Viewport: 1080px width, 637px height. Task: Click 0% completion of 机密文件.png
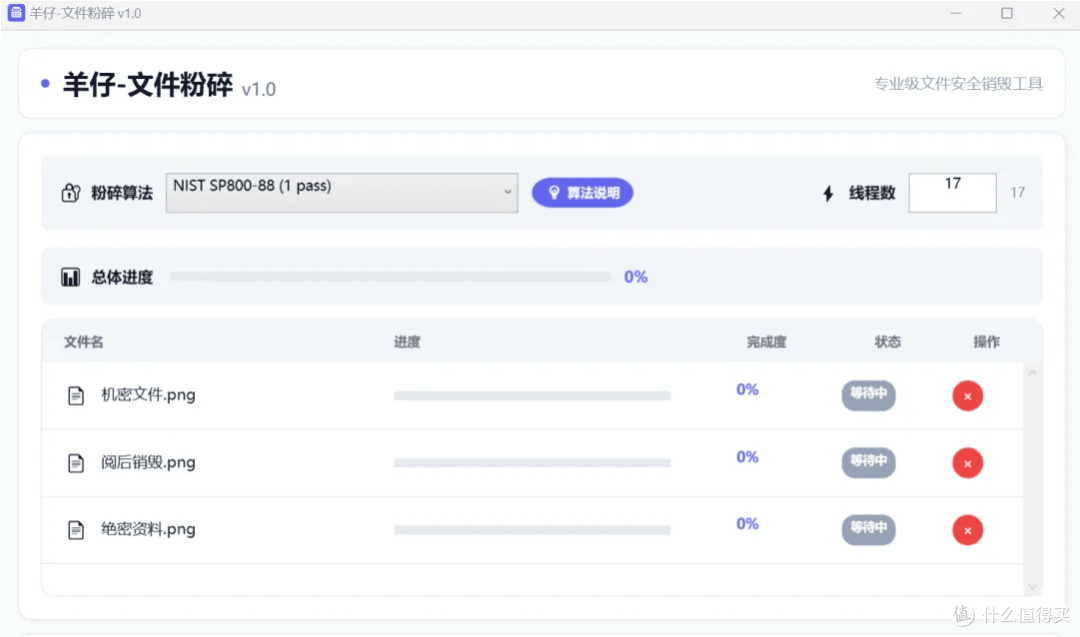coord(747,390)
